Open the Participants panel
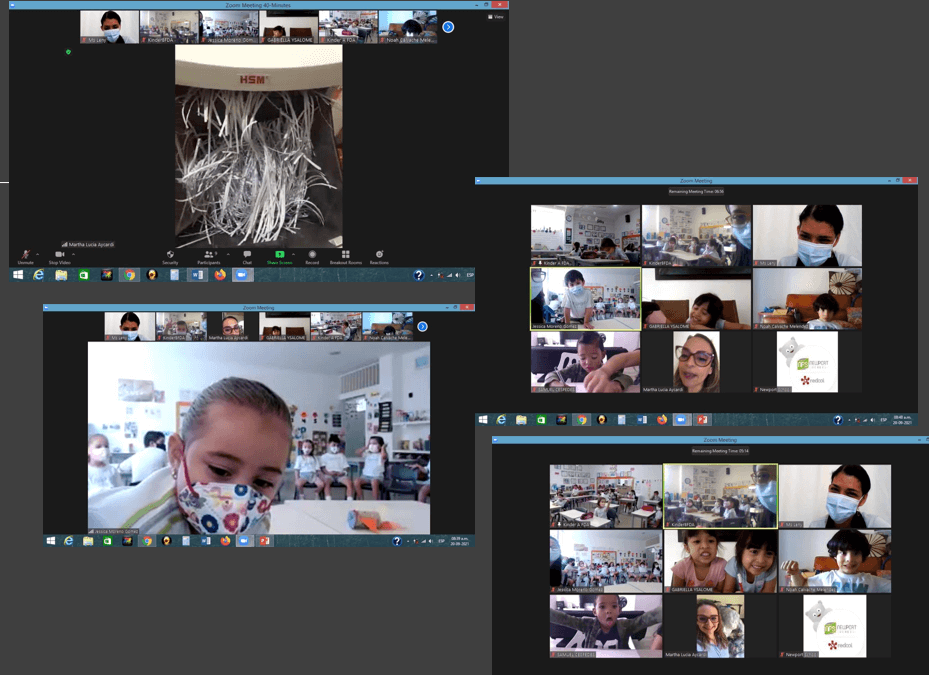929x675 pixels. tap(208, 256)
